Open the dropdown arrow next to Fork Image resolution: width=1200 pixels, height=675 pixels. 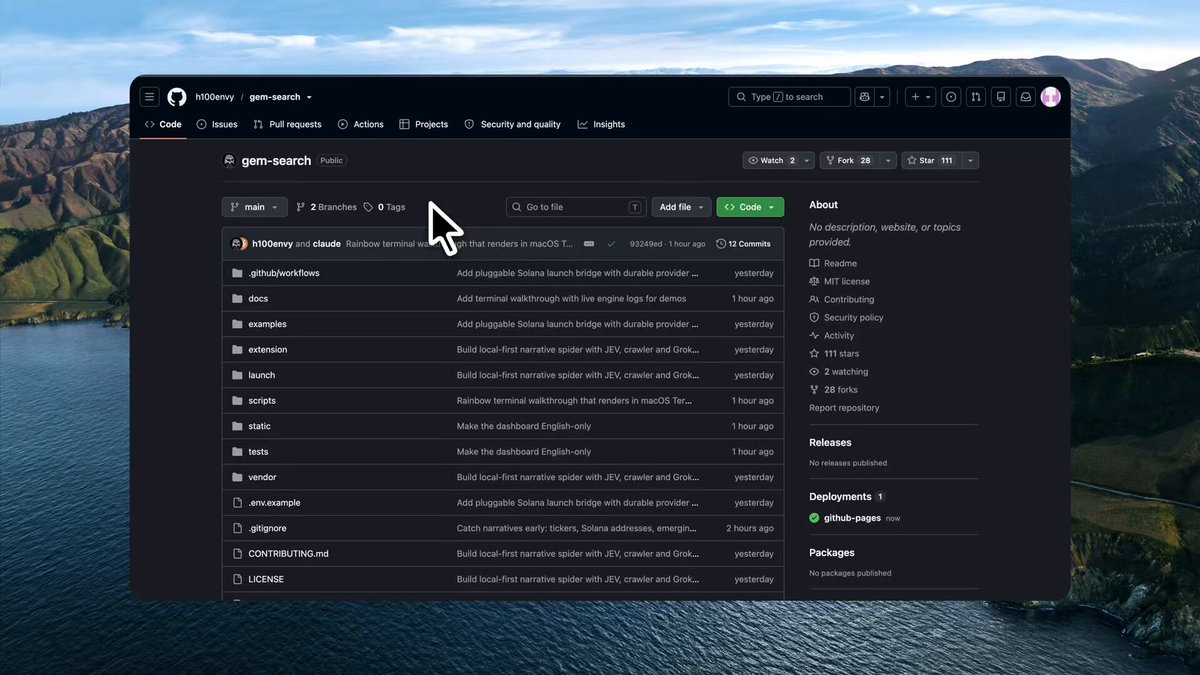pyautogui.click(x=888, y=160)
